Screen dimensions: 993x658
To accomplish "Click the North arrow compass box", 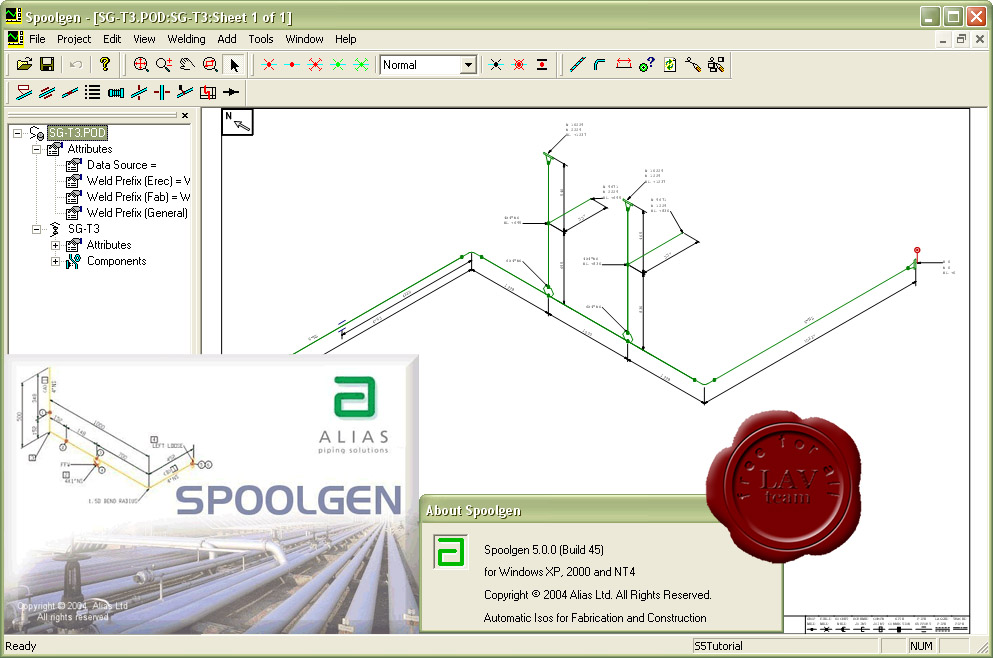I will click(x=237, y=122).
